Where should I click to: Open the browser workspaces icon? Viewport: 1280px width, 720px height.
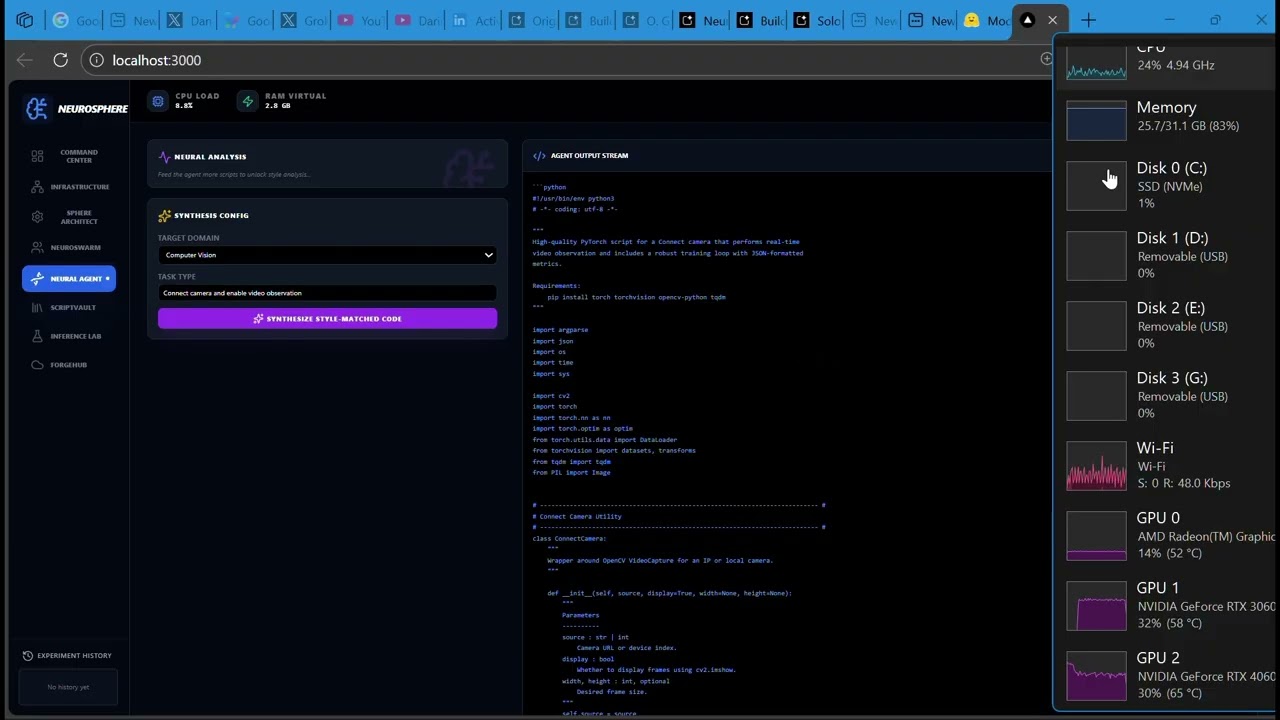coord(25,20)
